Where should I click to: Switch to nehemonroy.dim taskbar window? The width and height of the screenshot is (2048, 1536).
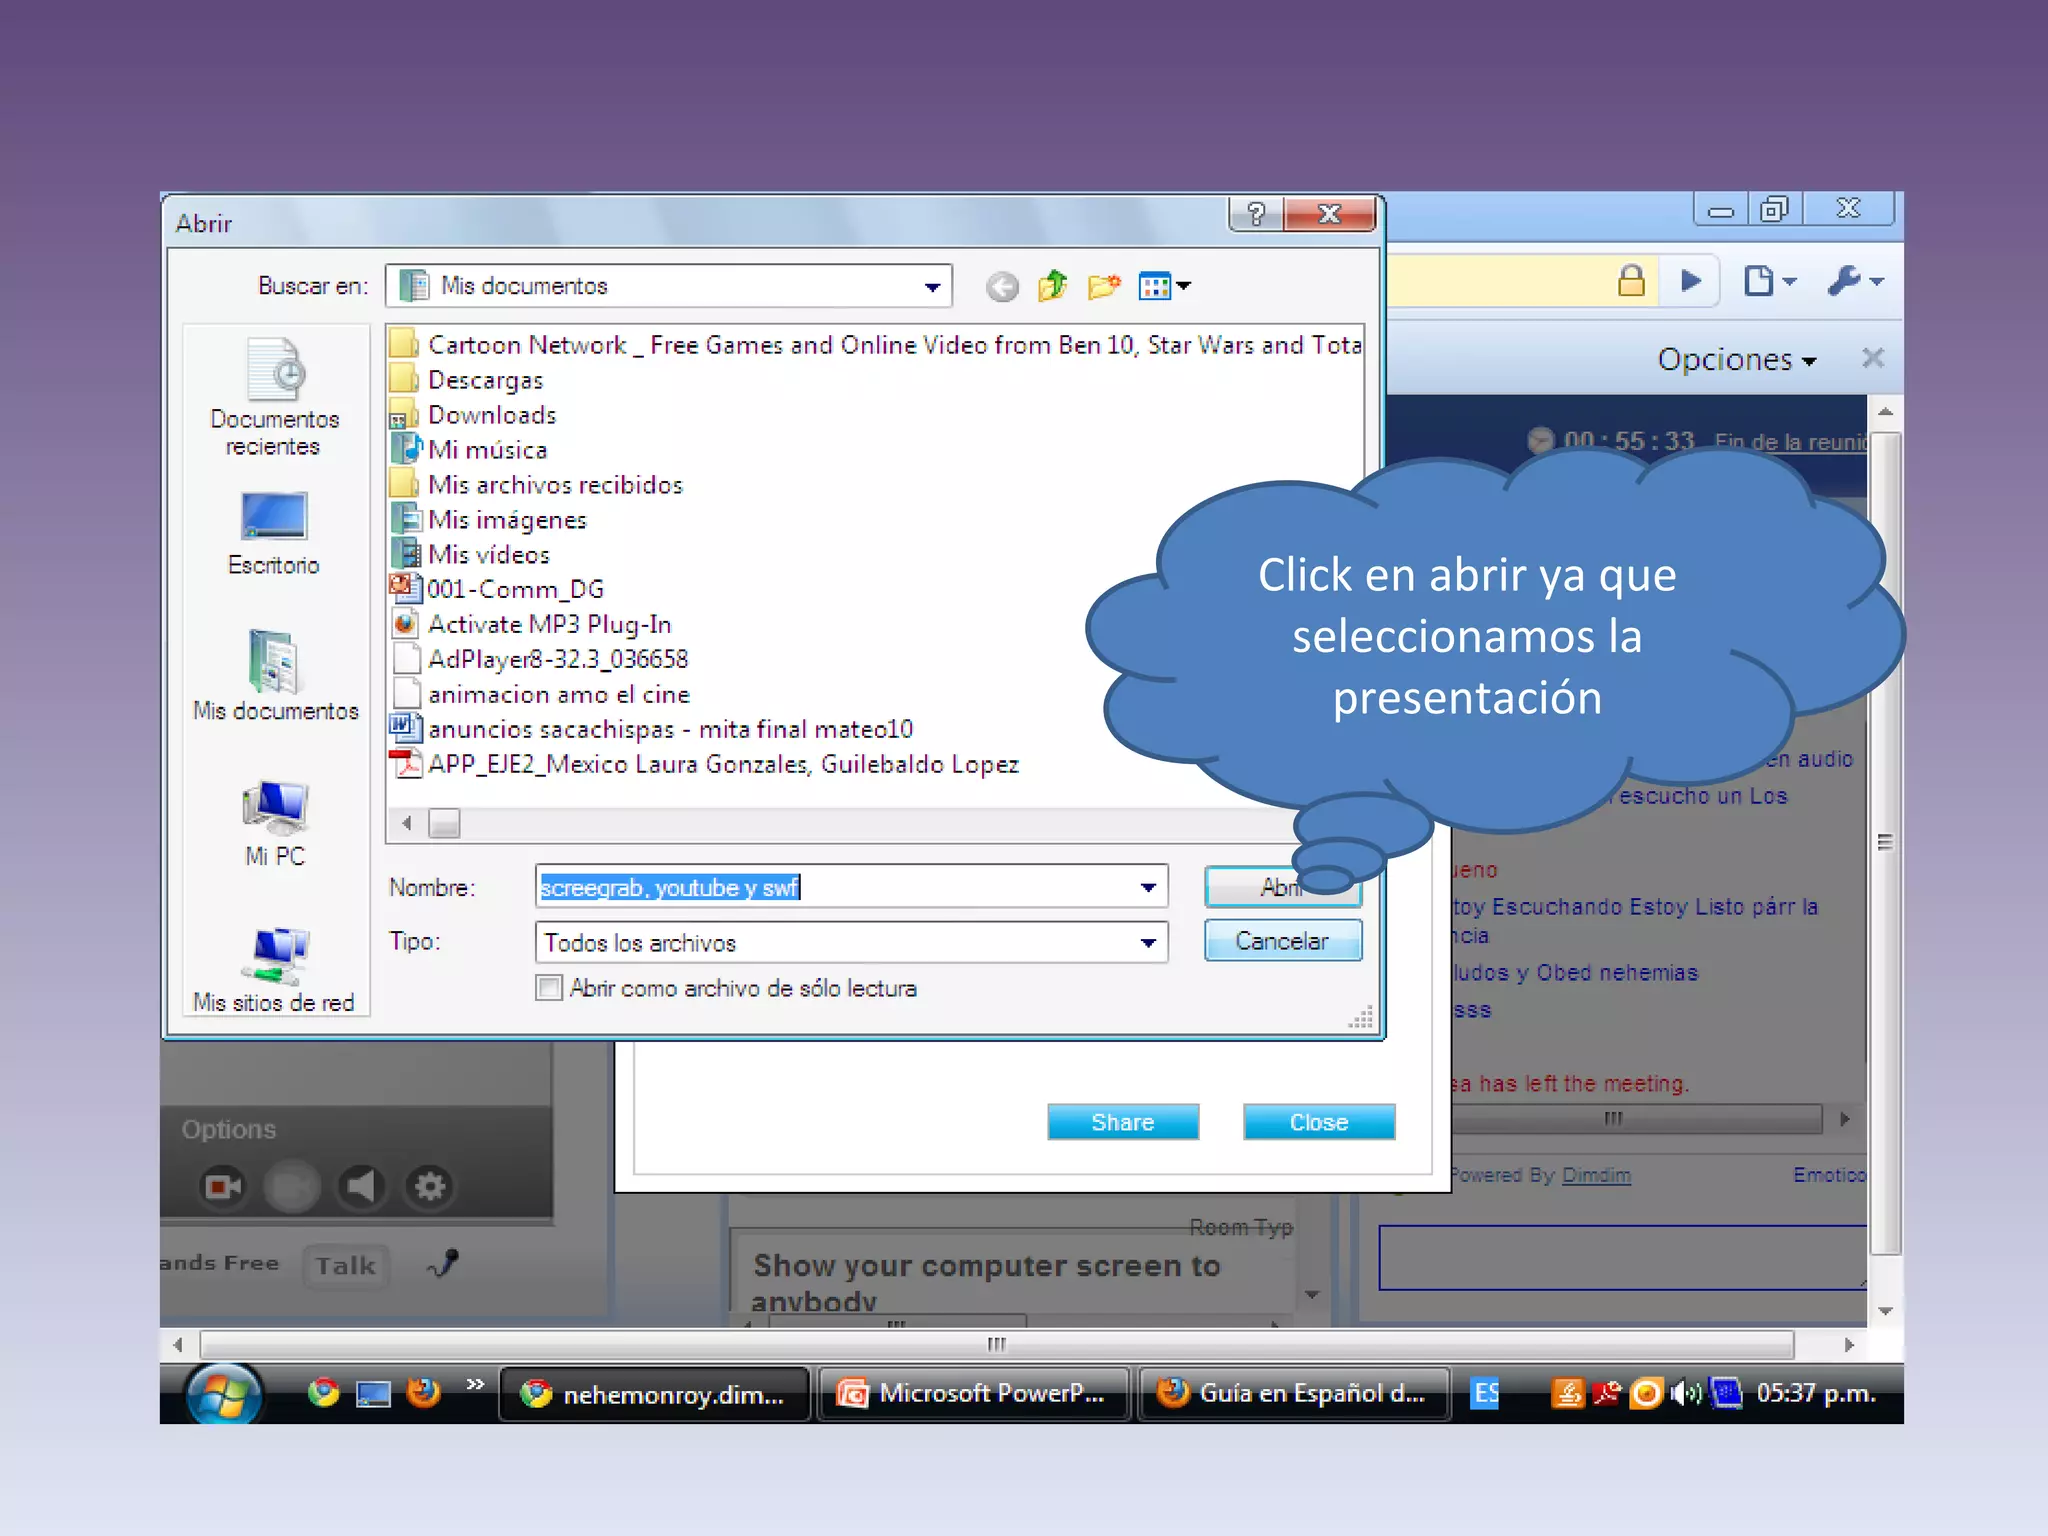(654, 1394)
